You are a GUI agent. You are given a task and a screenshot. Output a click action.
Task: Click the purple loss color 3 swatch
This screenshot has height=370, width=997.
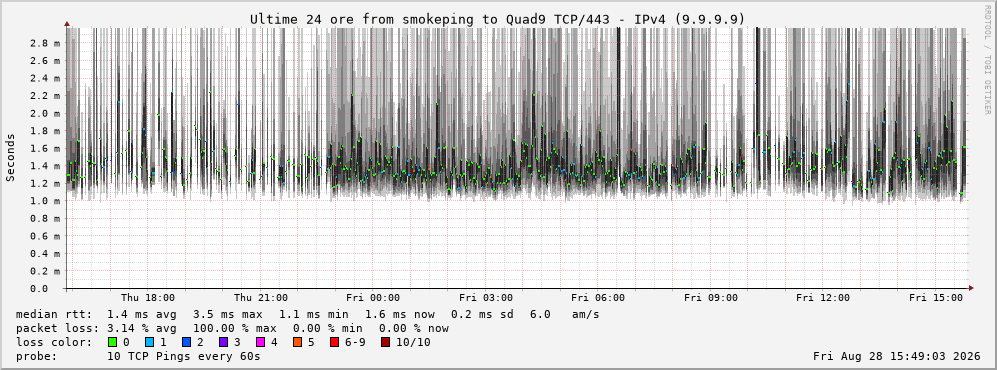tap(223, 342)
